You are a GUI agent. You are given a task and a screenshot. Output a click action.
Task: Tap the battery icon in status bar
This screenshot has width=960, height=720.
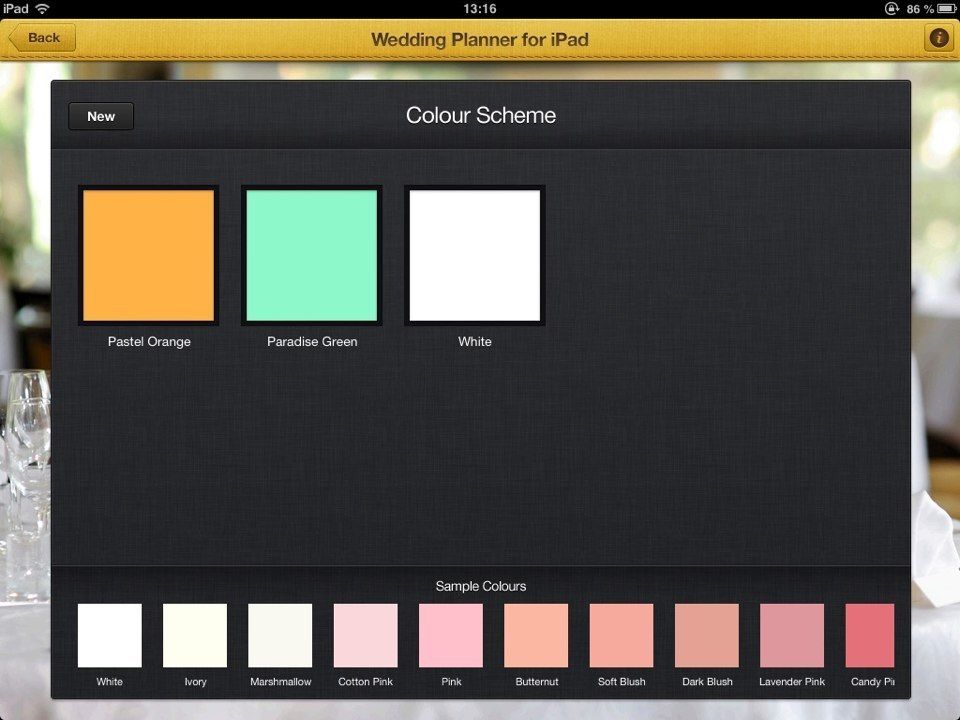point(946,8)
